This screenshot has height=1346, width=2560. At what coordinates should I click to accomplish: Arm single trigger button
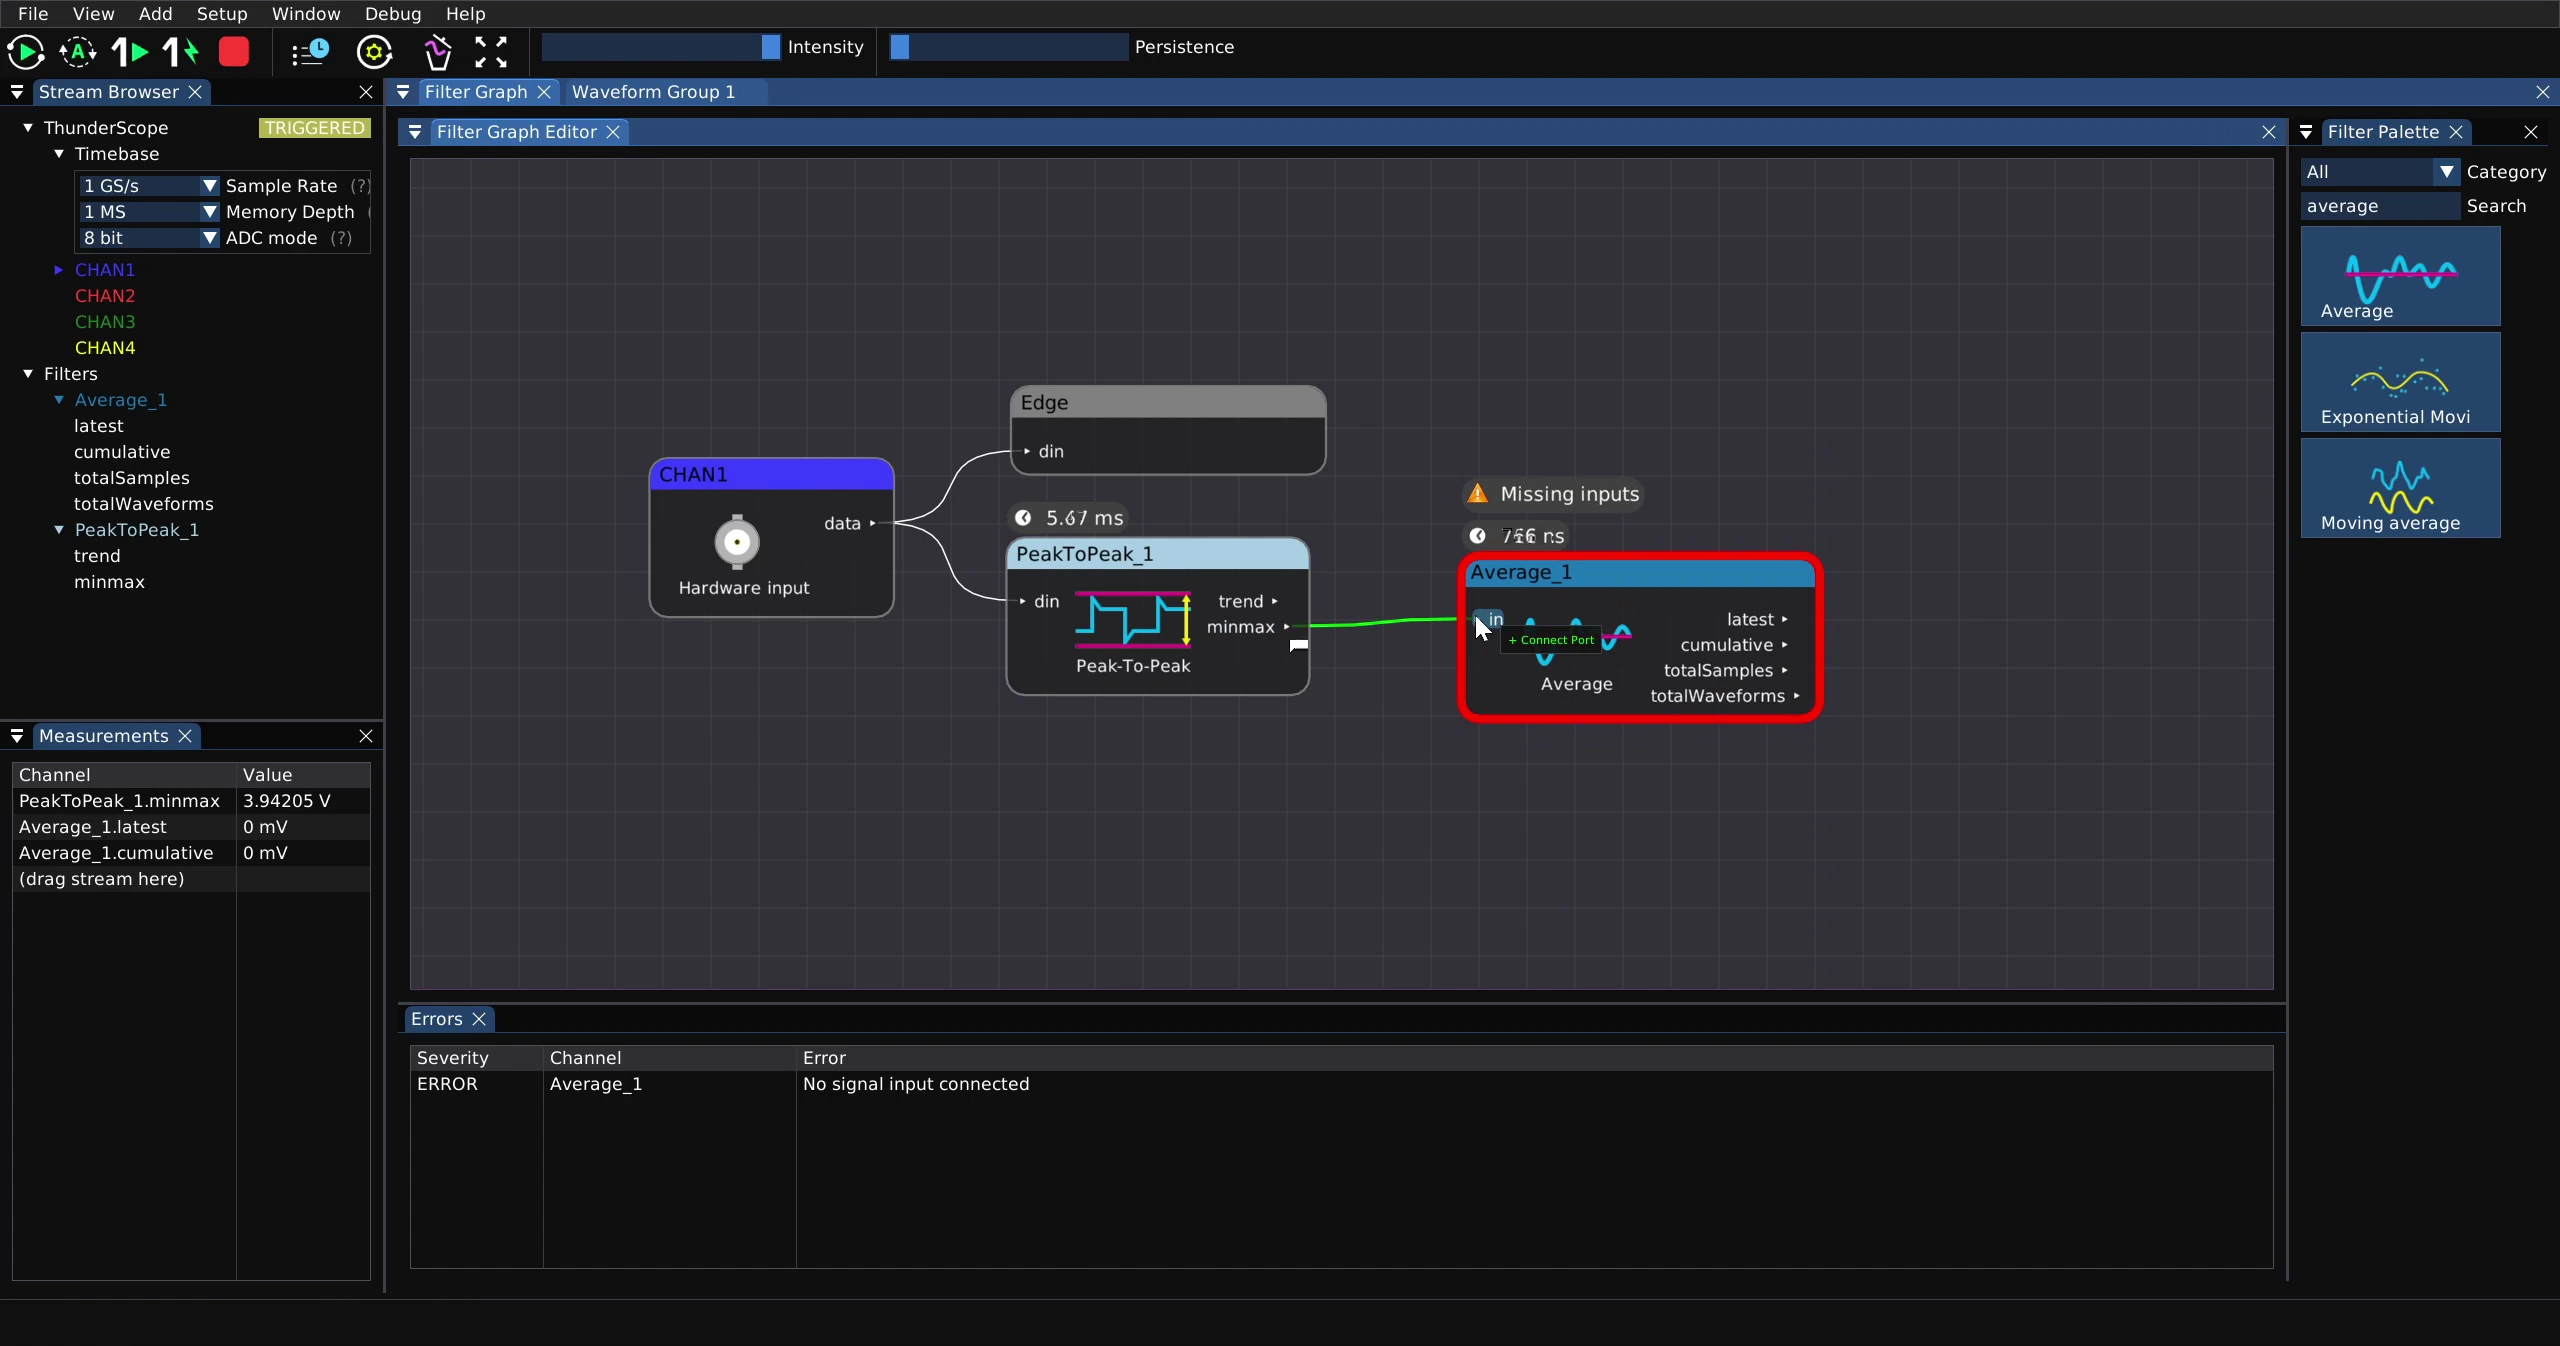tap(129, 51)
